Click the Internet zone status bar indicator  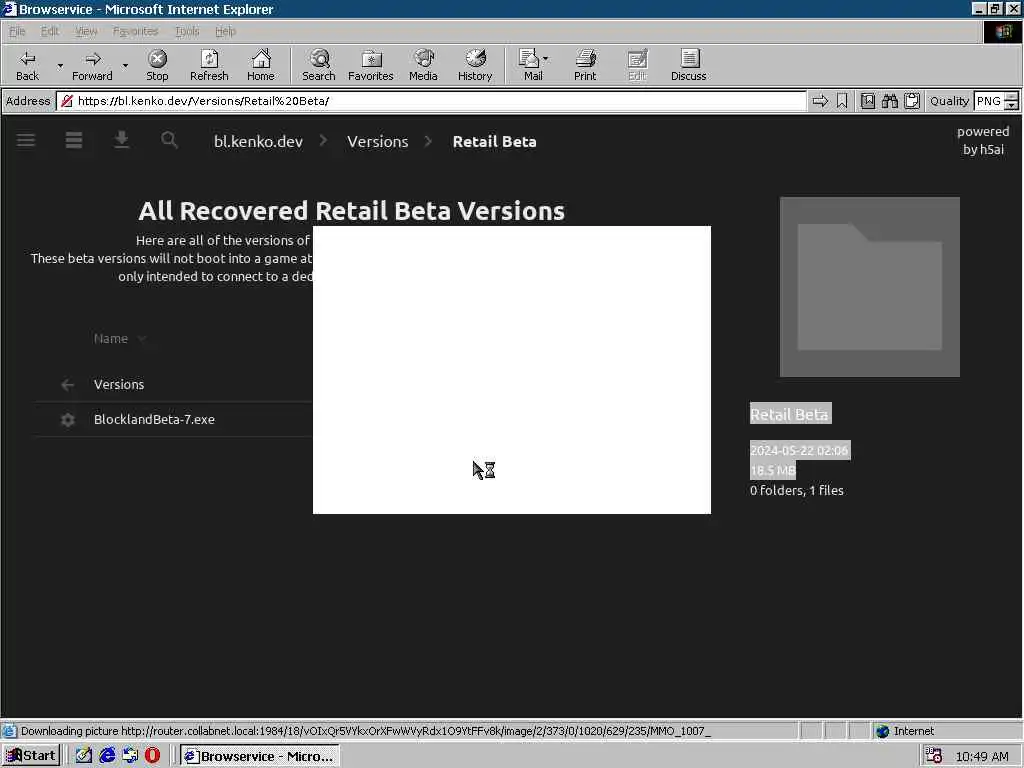(x=904, y=731)
